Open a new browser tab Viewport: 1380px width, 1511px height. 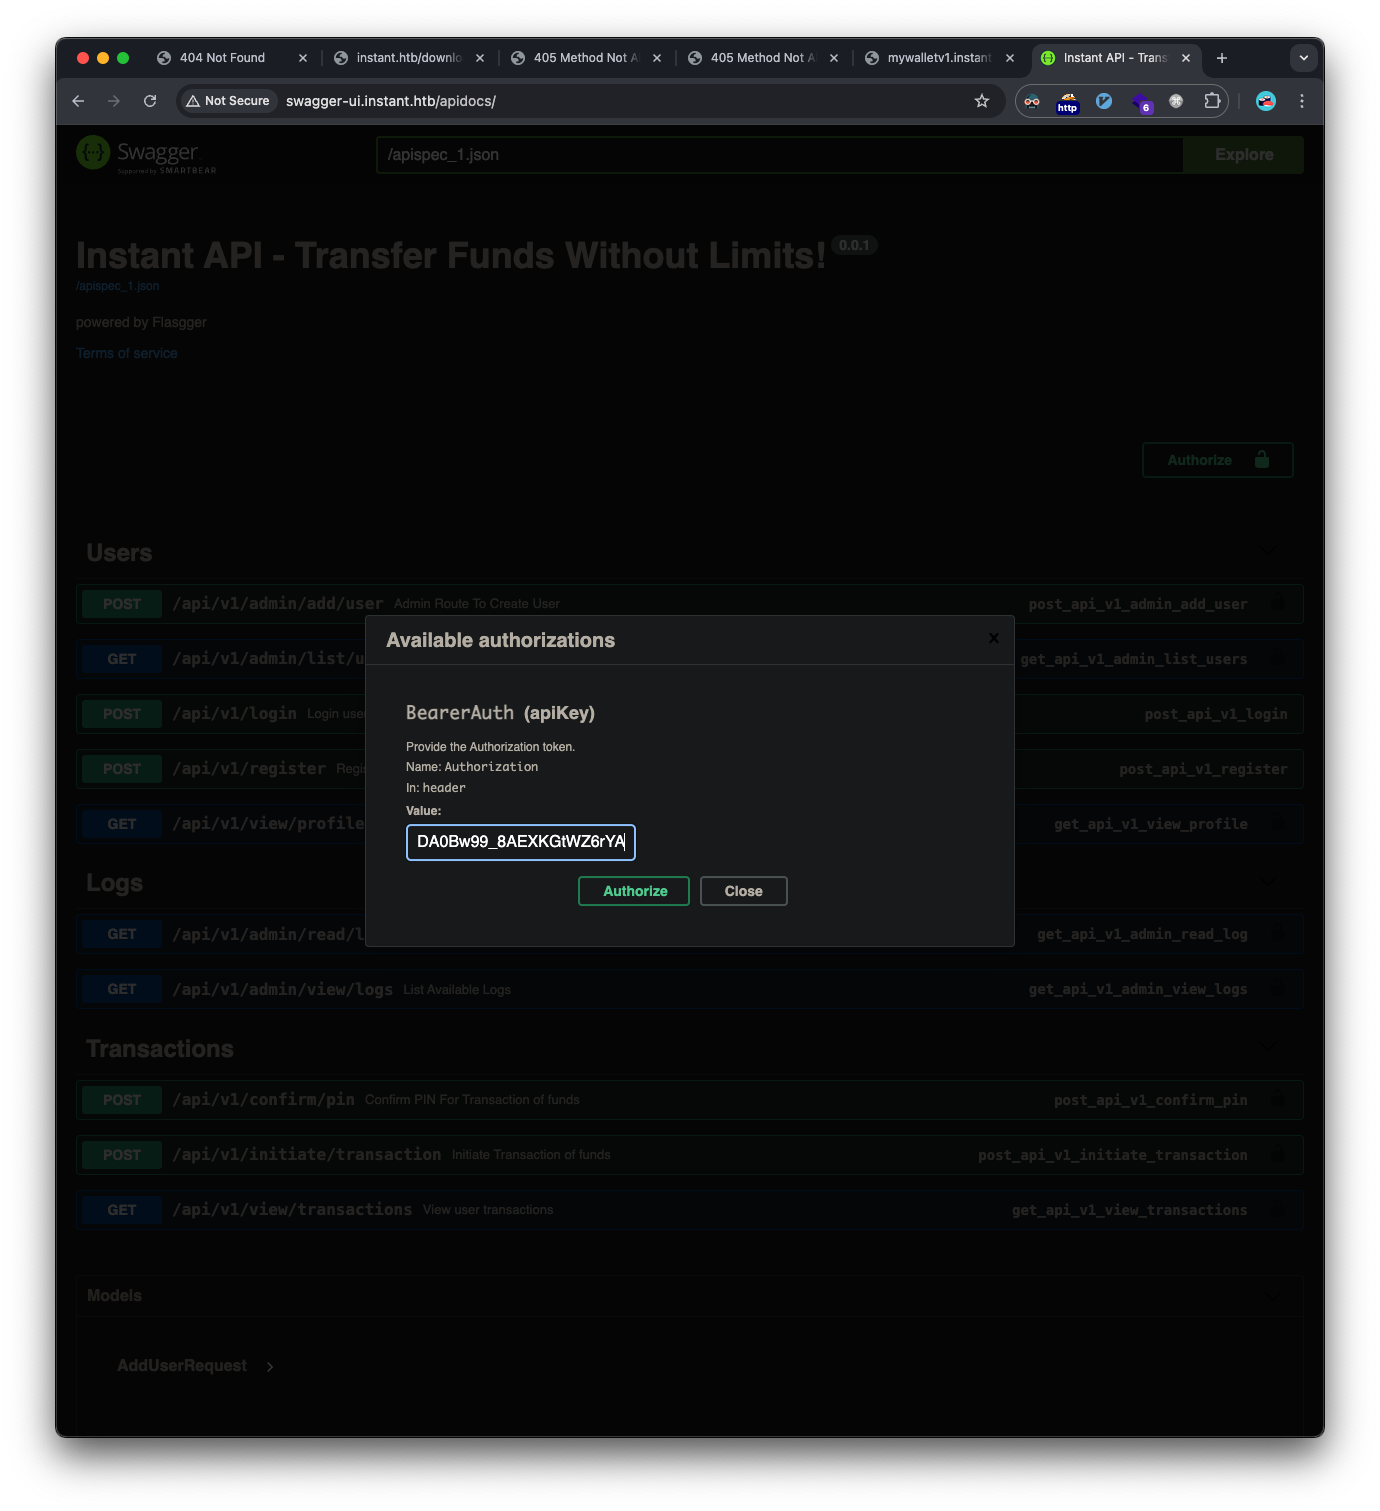(x=1221, y=58)
